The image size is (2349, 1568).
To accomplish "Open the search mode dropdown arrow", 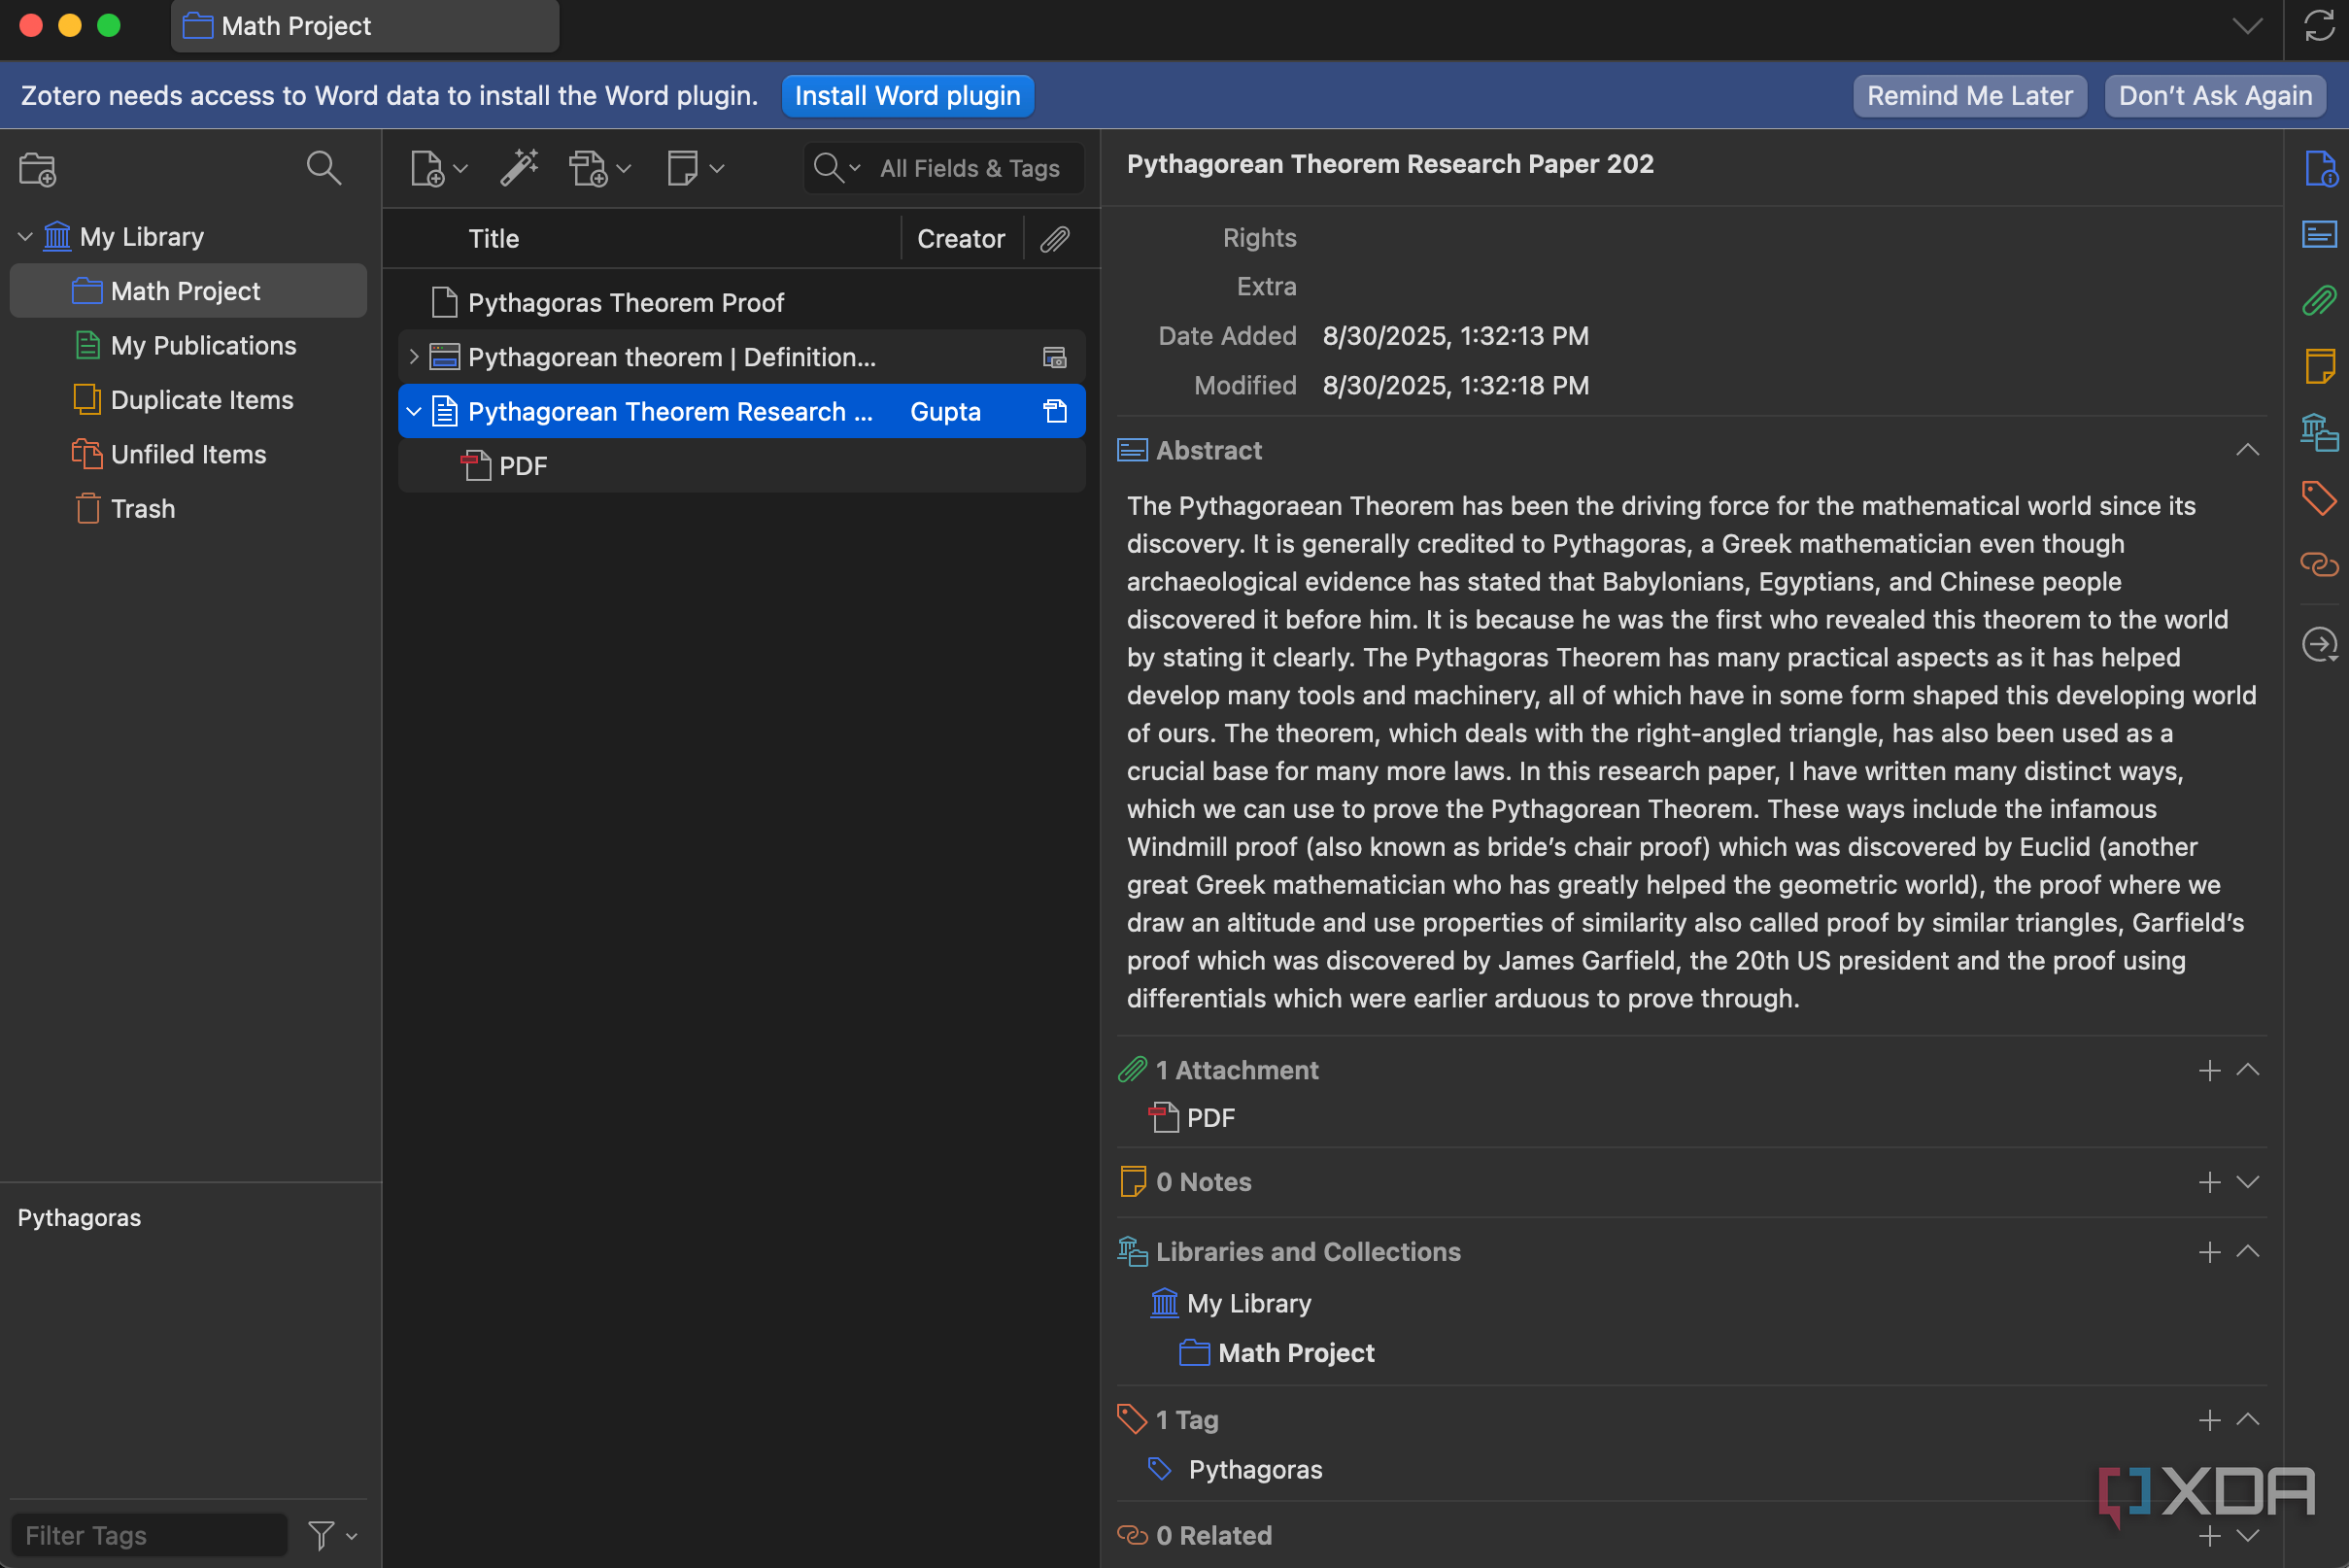I will click(855, 168).
